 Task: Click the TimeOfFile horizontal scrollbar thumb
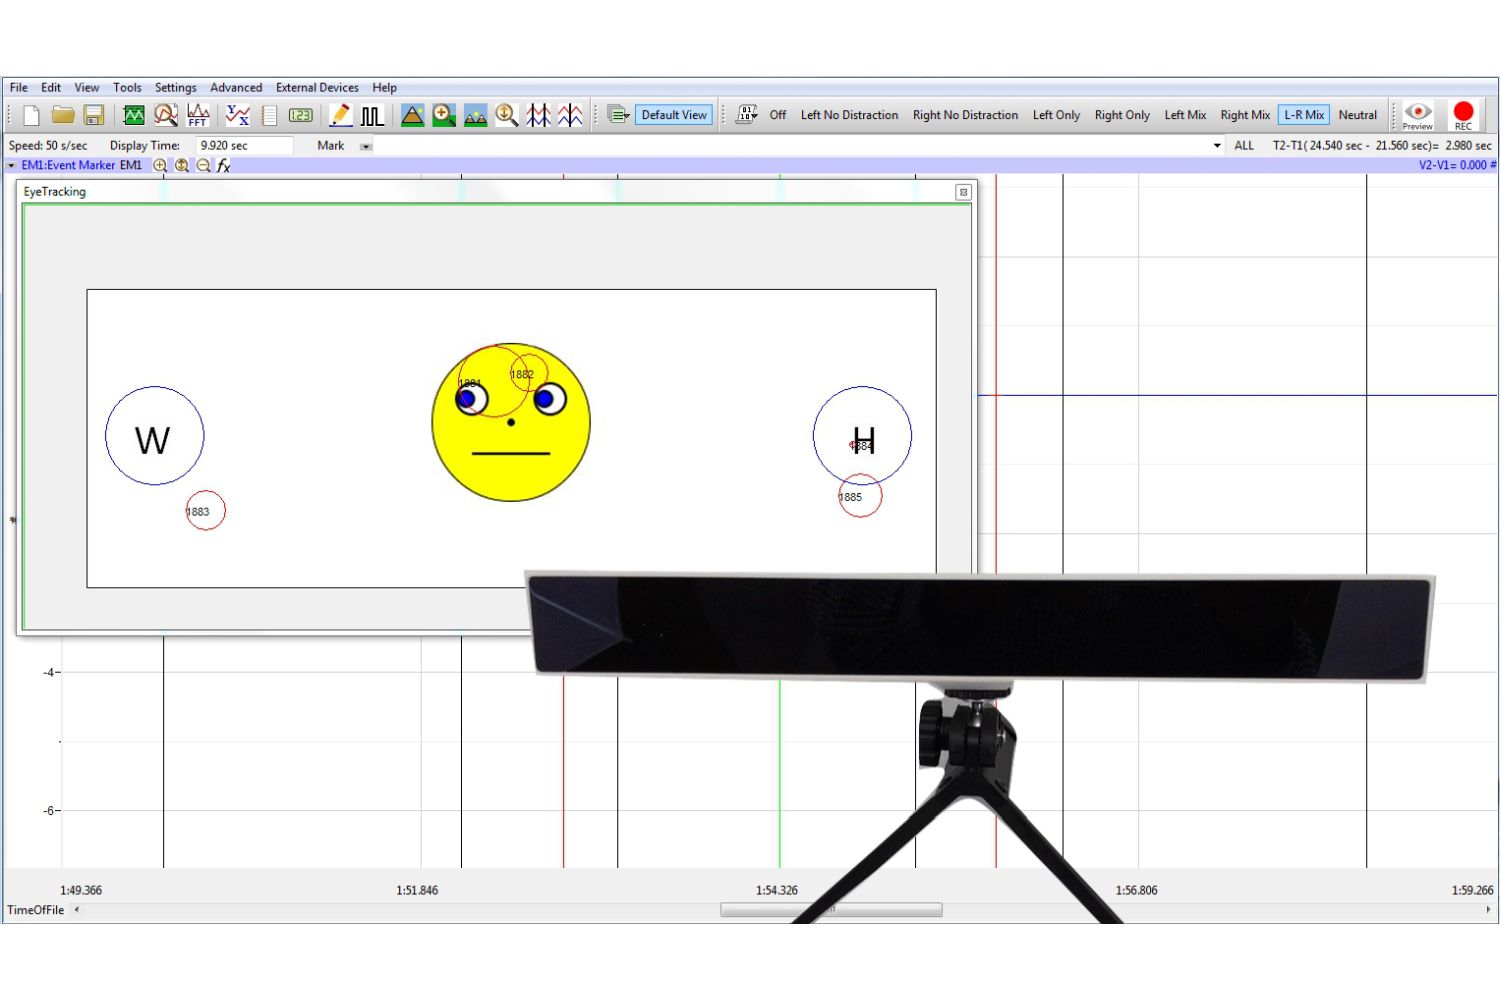(831, 910)
